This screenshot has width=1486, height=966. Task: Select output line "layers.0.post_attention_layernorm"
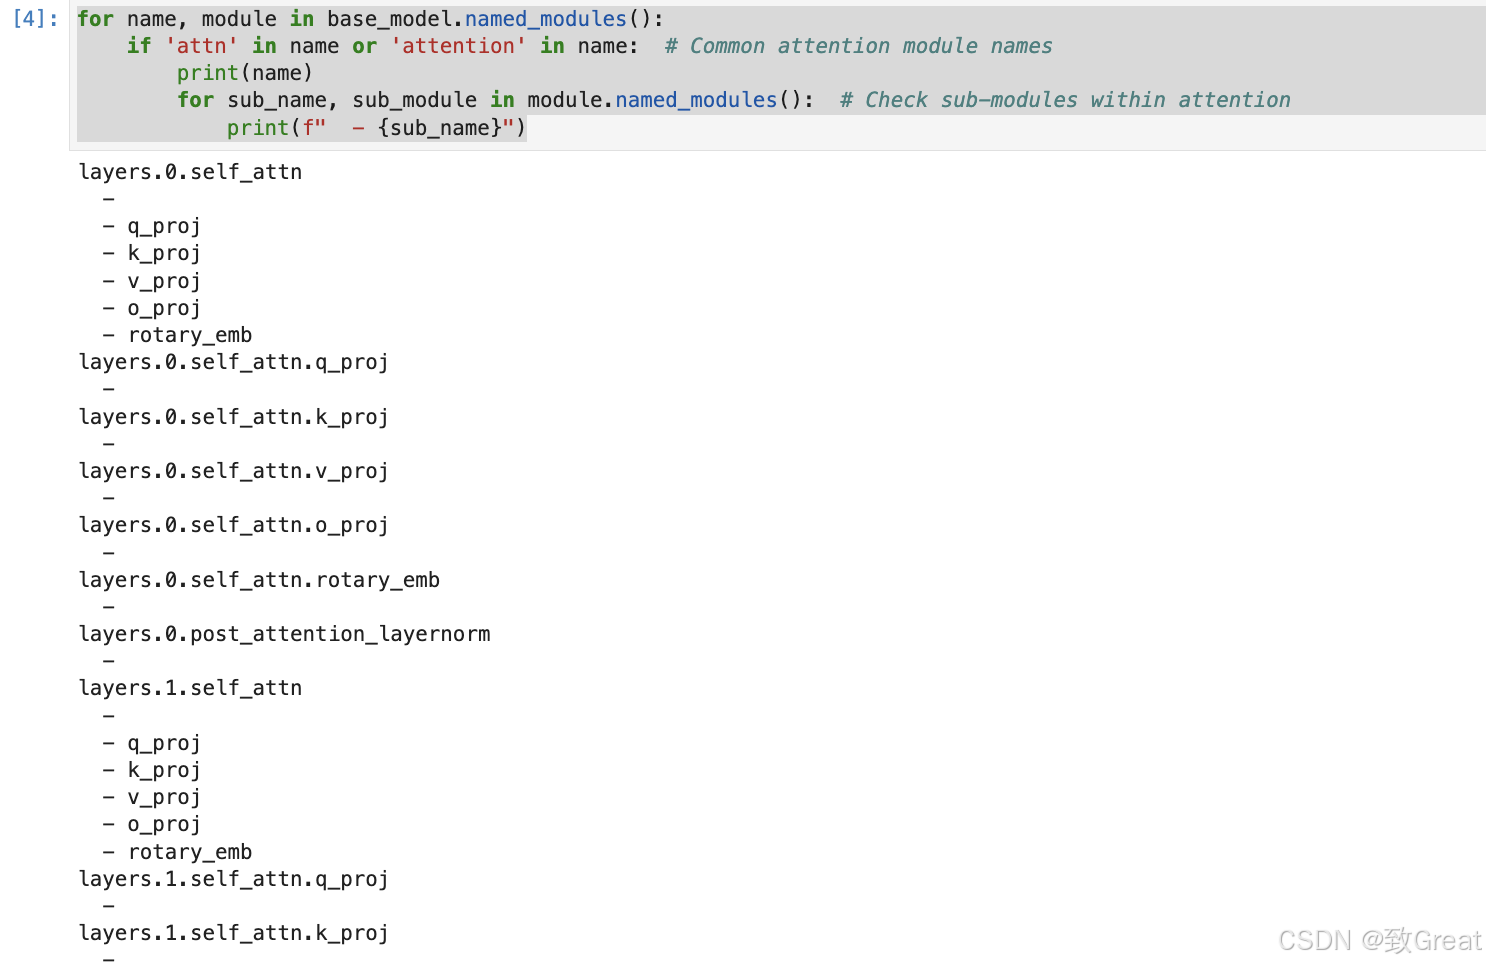[x=284, y=634]
